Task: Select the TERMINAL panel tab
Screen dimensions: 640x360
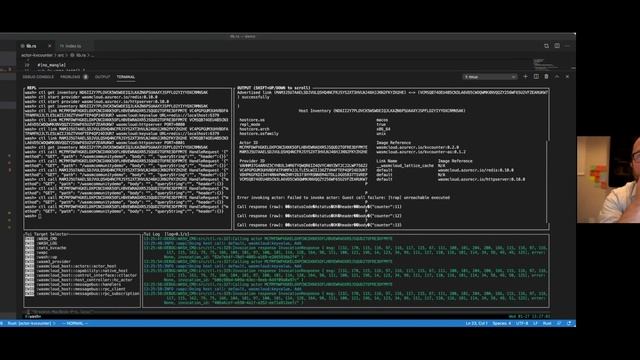Action: [125, 77]
